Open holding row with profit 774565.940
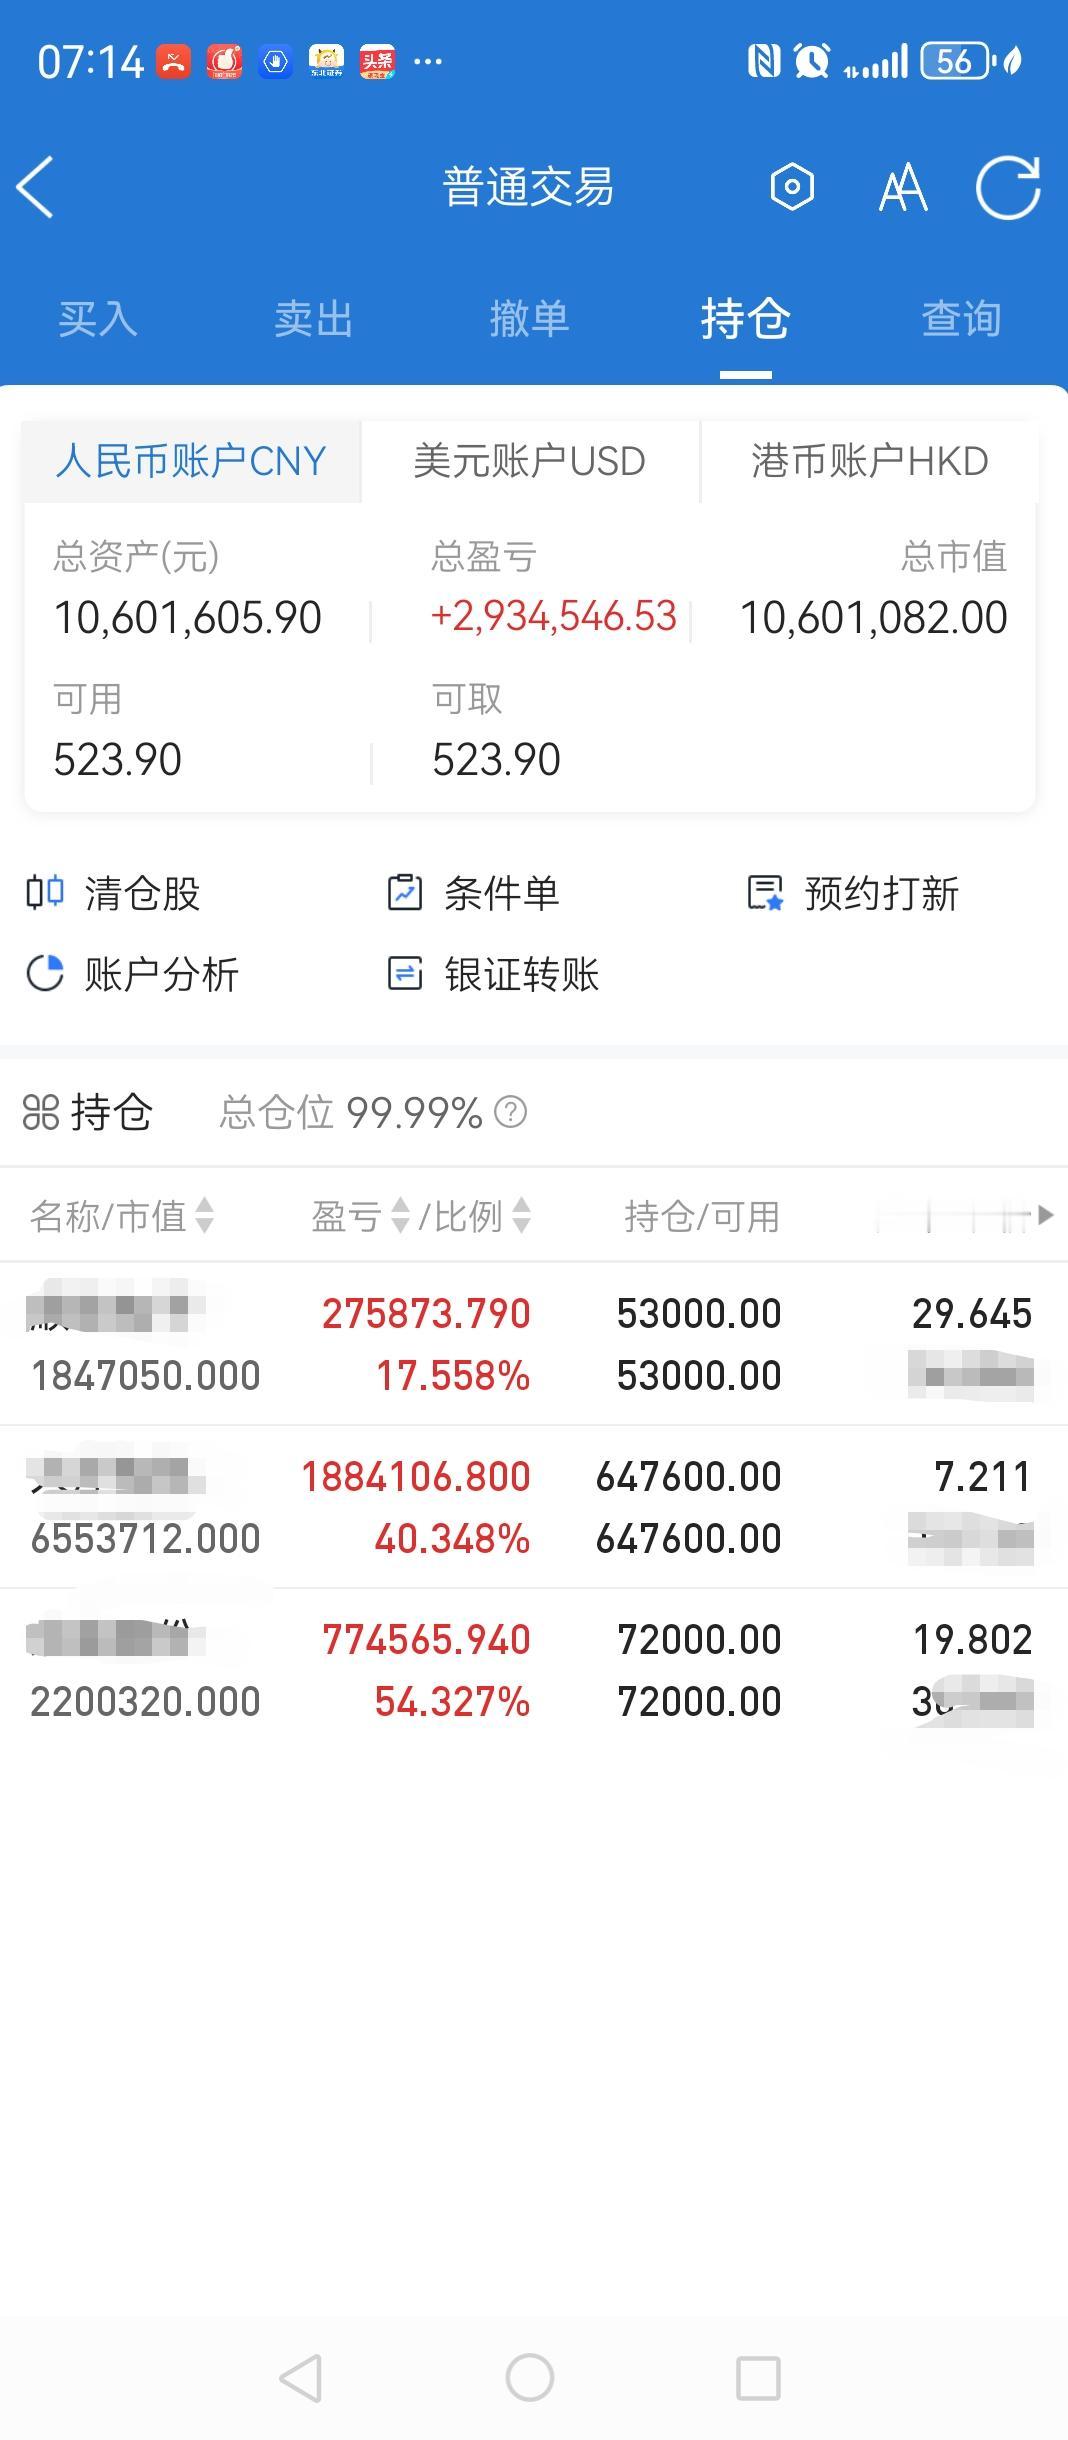This screenshot has width=1068, height=2440. click(534, 1670)
